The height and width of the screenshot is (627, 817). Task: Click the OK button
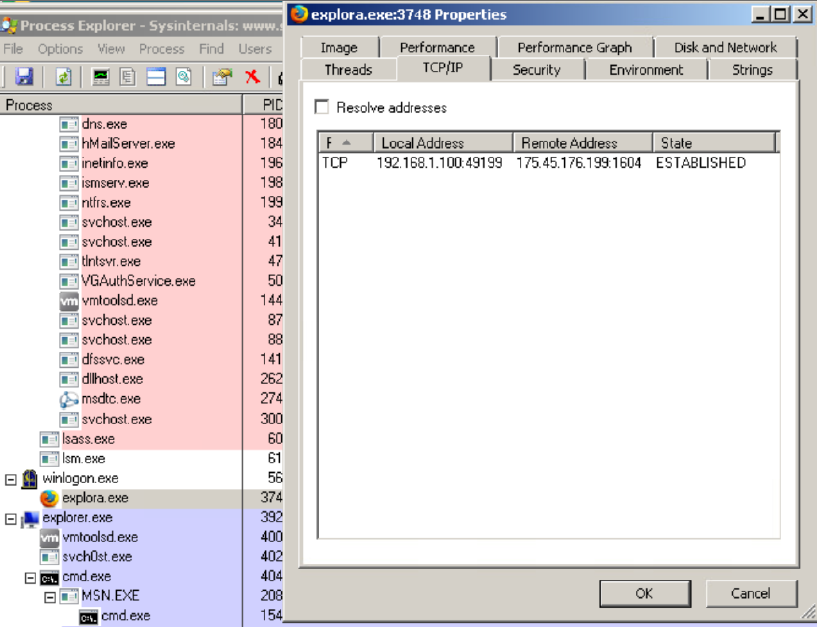point(645,593)
